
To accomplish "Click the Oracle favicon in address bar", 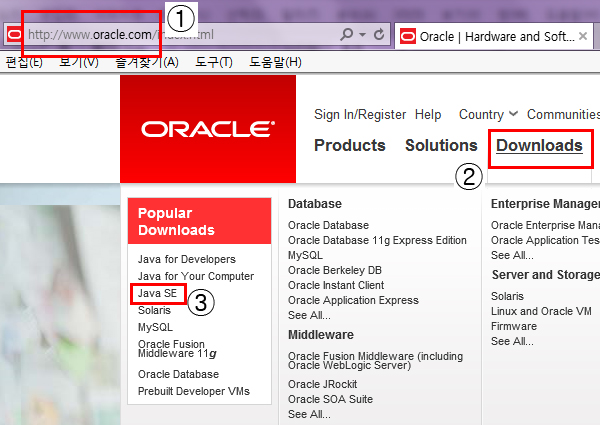I will coord(14,35).
